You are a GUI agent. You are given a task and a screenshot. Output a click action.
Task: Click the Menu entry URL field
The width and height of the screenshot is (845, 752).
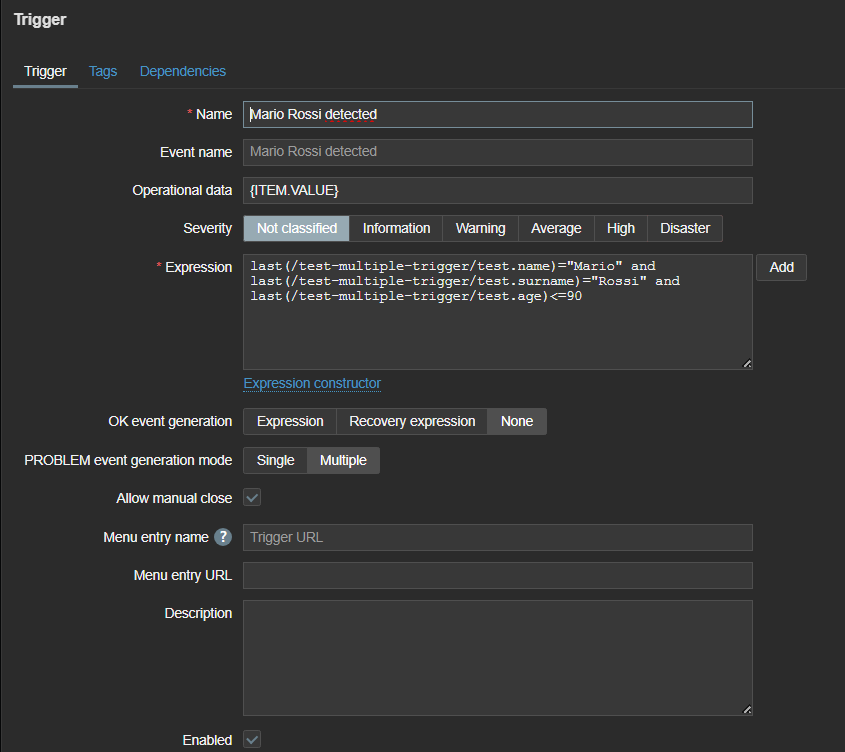coord(497,575)
